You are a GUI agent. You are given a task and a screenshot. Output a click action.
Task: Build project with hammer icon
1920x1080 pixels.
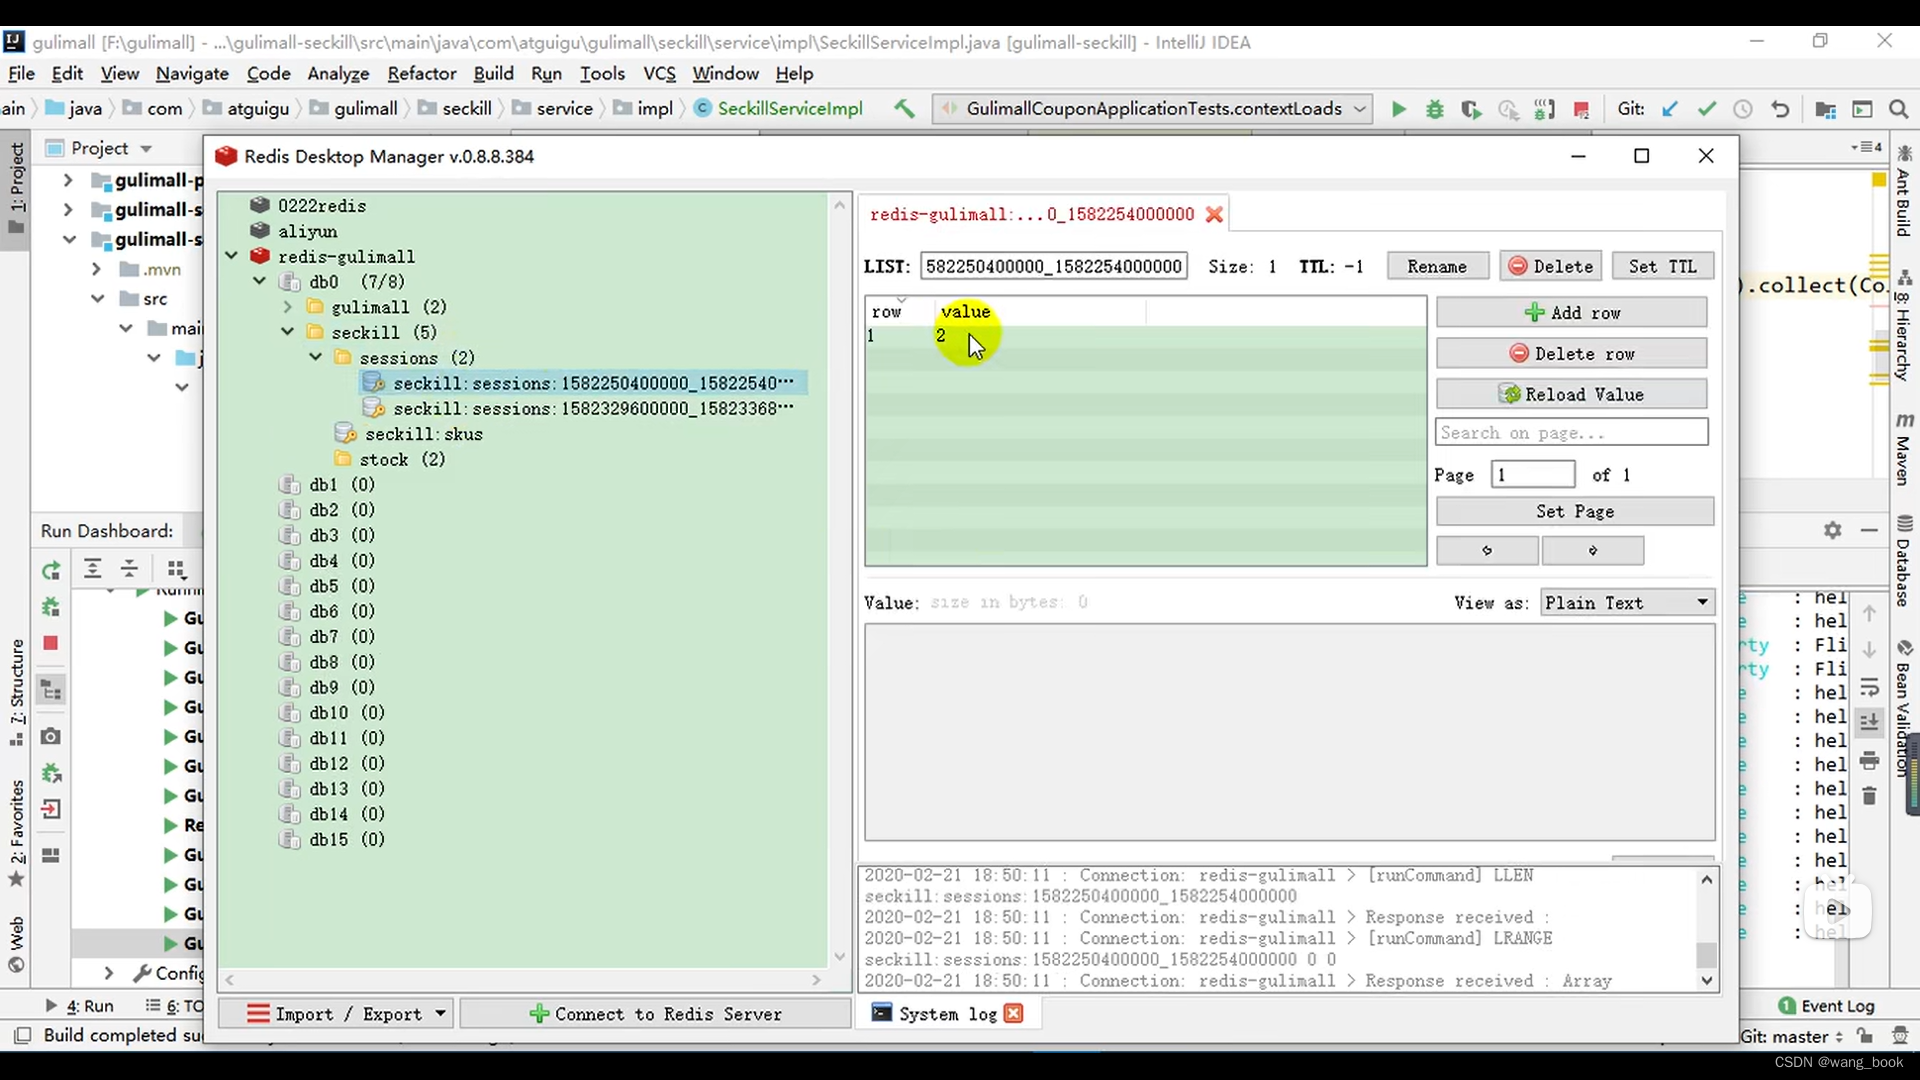pyautogui.click(x=904, y=108)
